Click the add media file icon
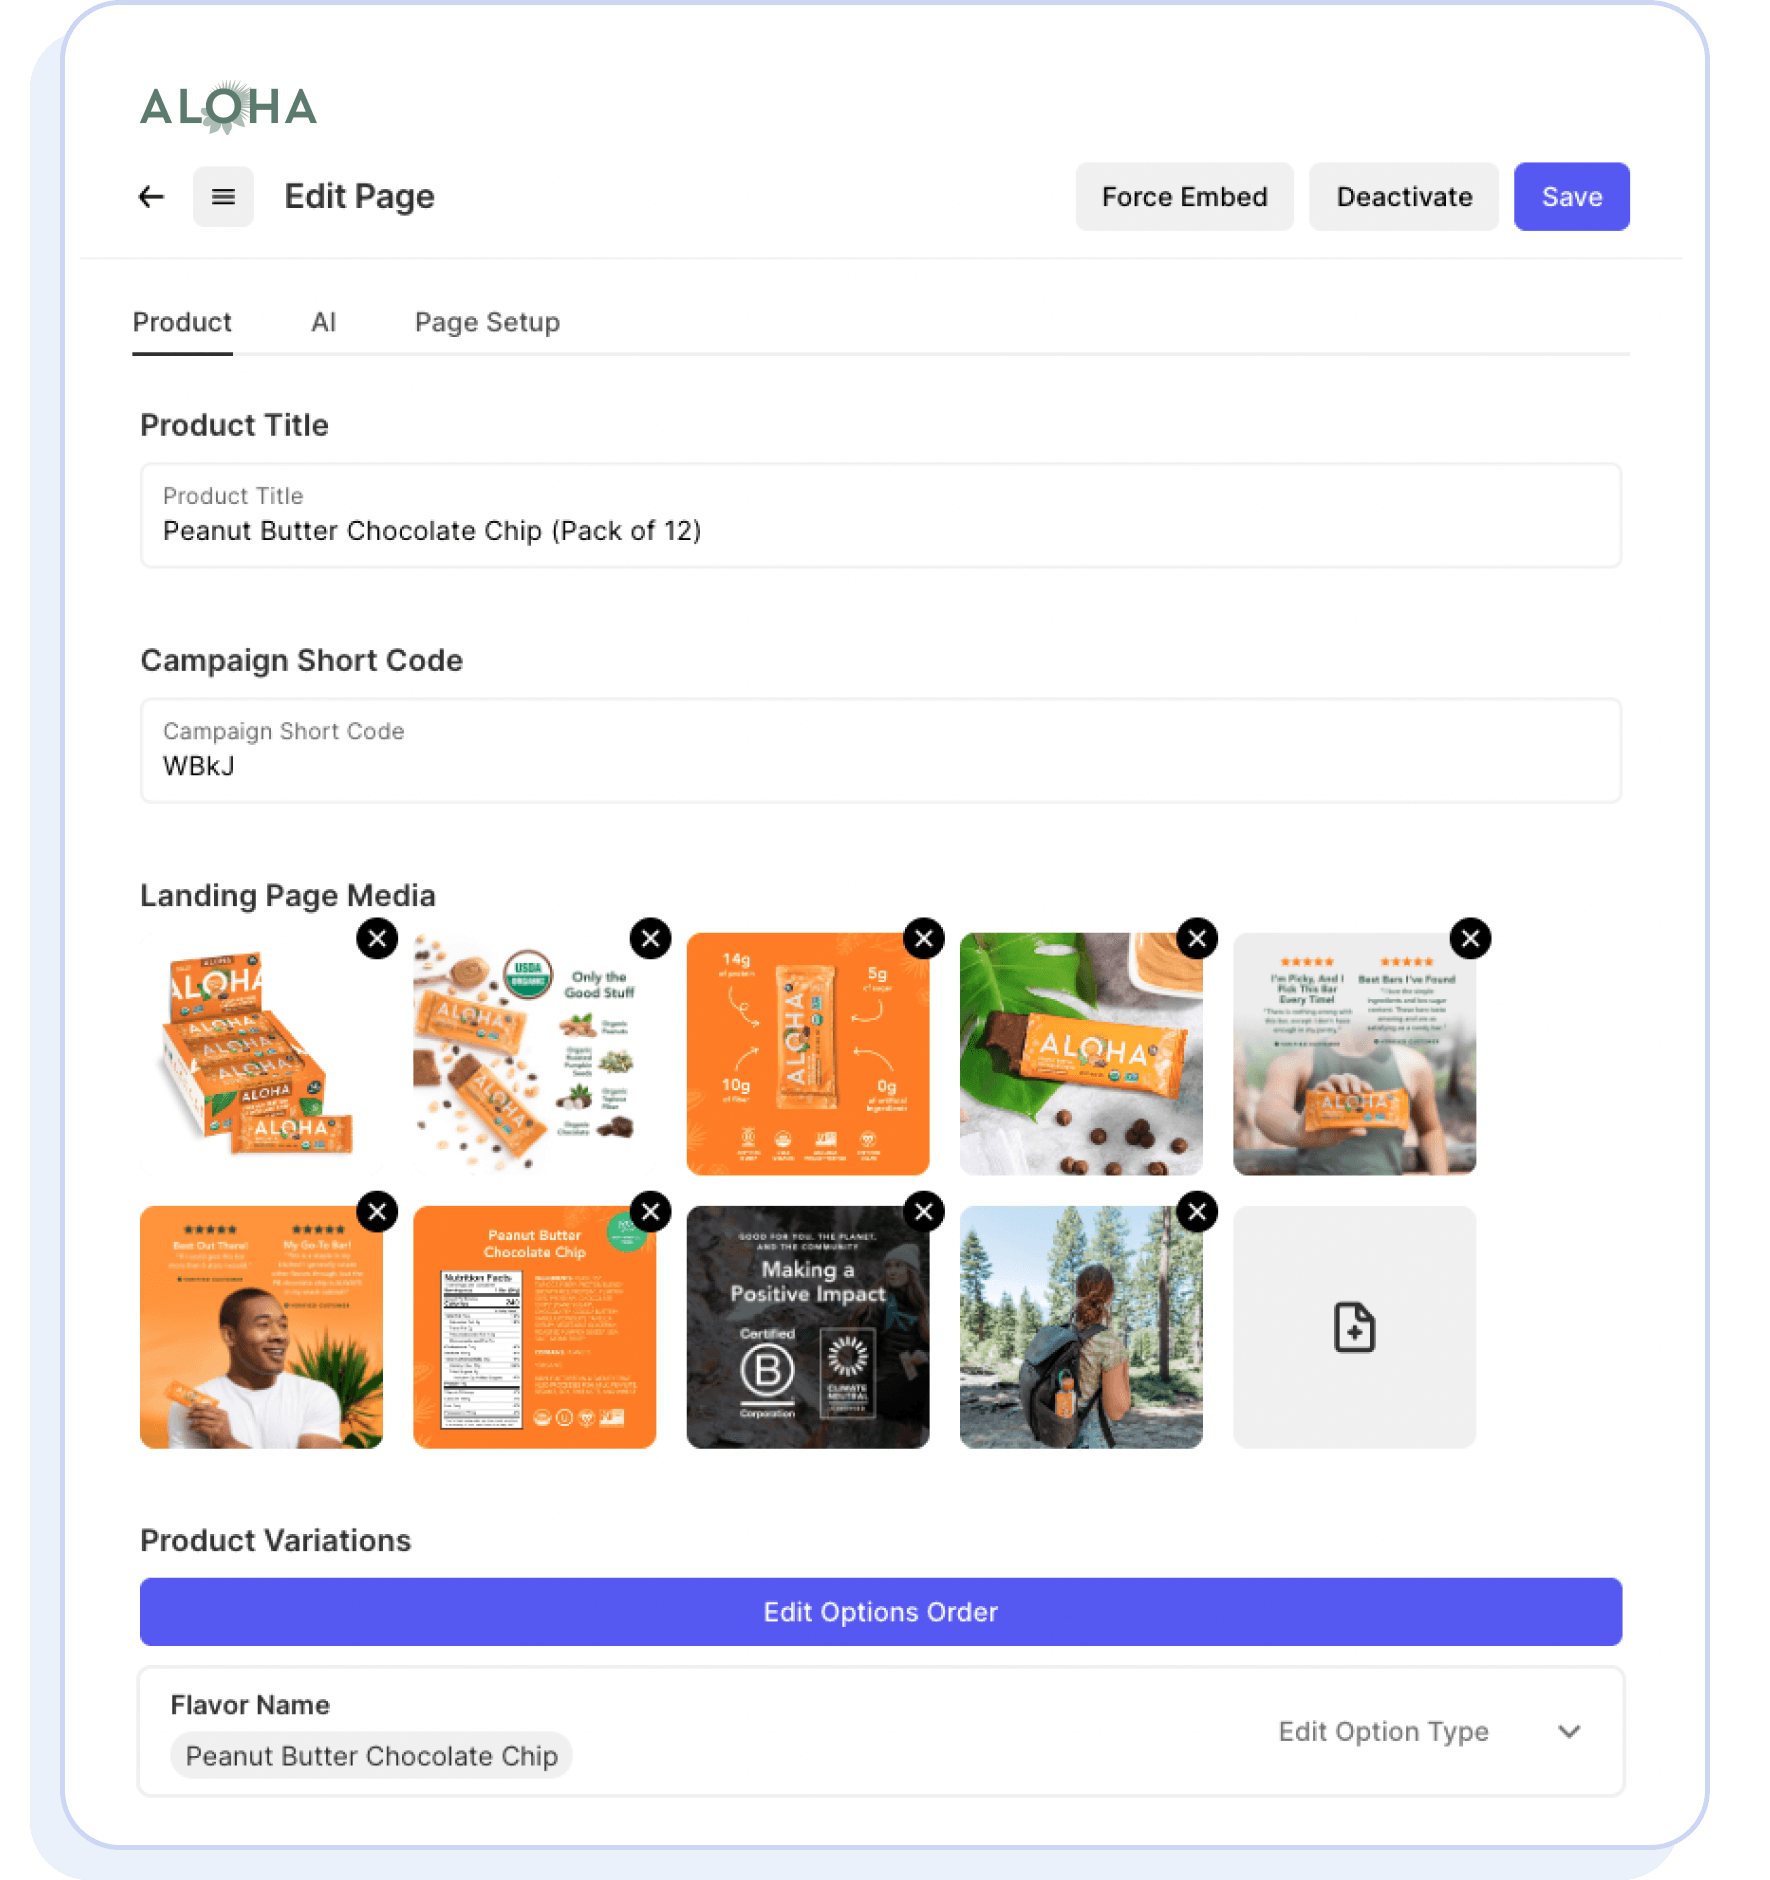Screen dimensions: 1770x1880 pyautogui.click(x=1354, y=1327)
